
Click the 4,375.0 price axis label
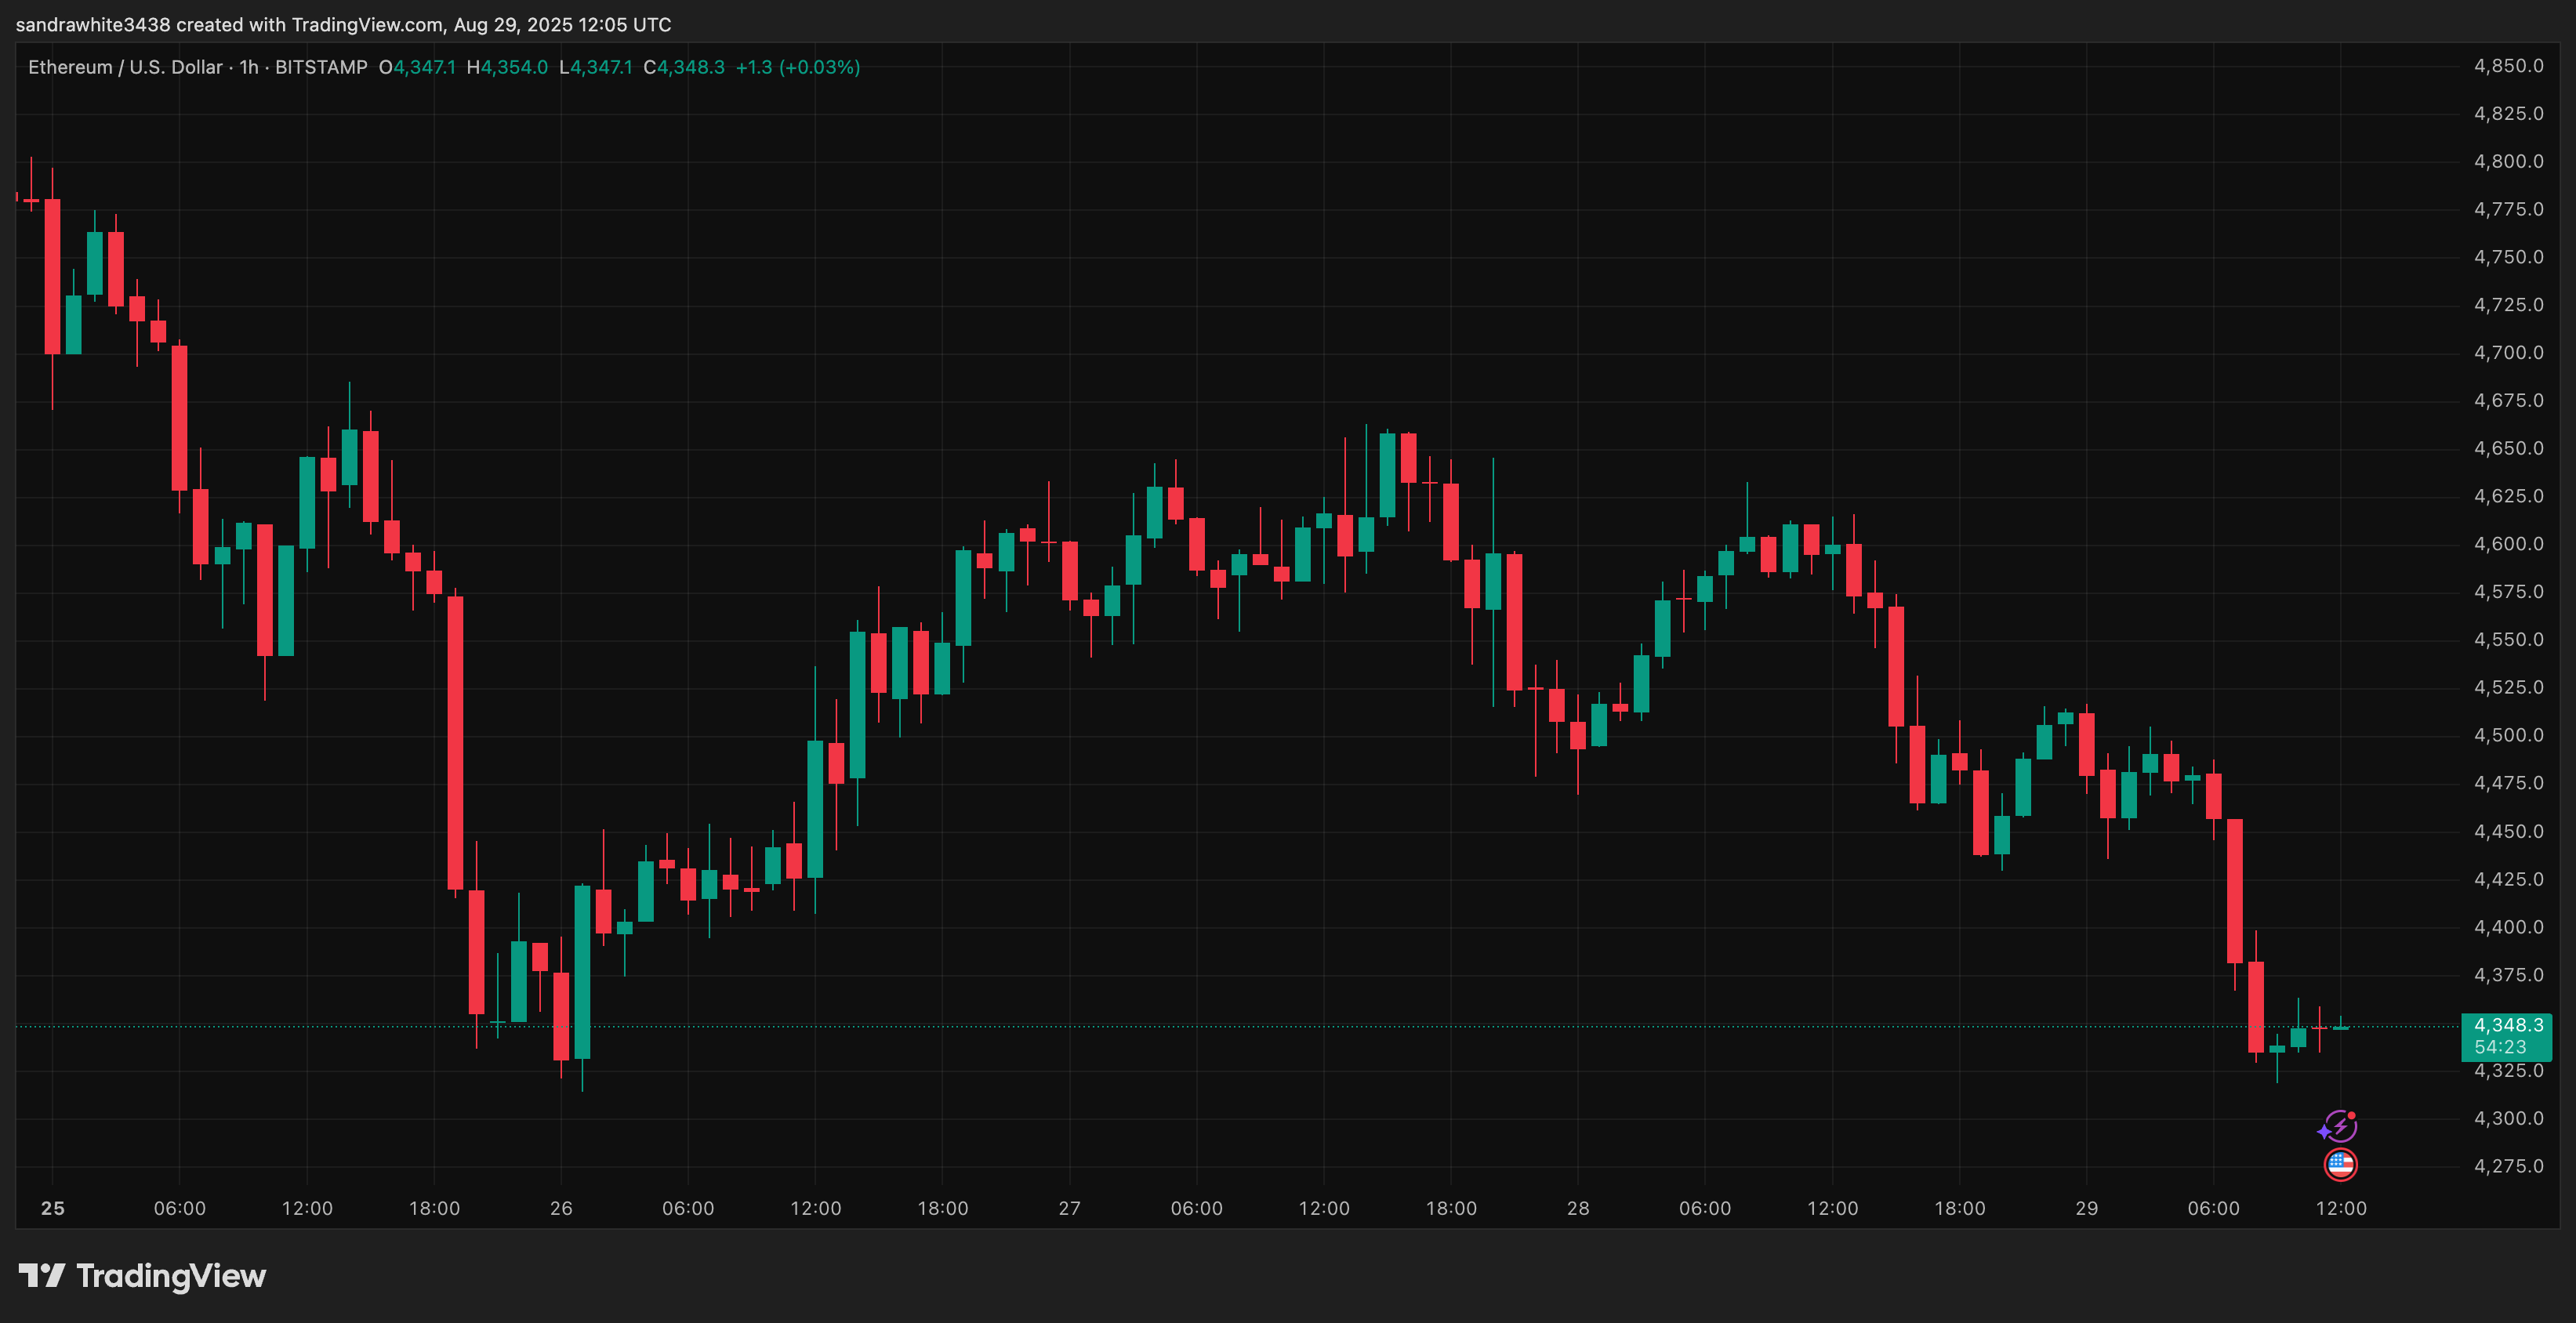(x=2508, y=975)
